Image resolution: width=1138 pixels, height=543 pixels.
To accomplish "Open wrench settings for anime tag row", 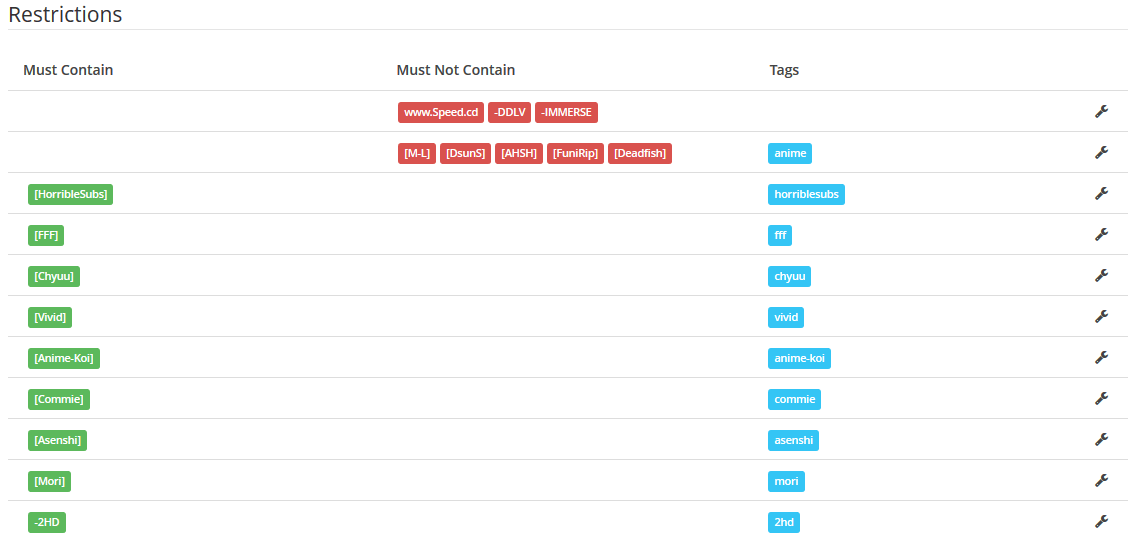I will click(x=1101, y=152).
